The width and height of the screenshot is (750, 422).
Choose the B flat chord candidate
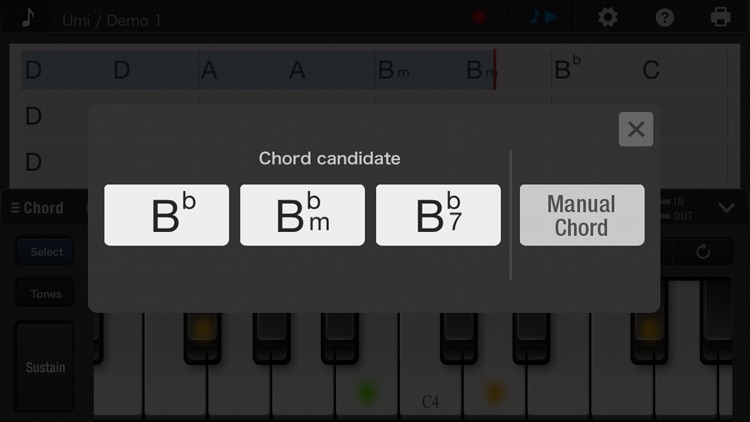[x=166, y=215]
